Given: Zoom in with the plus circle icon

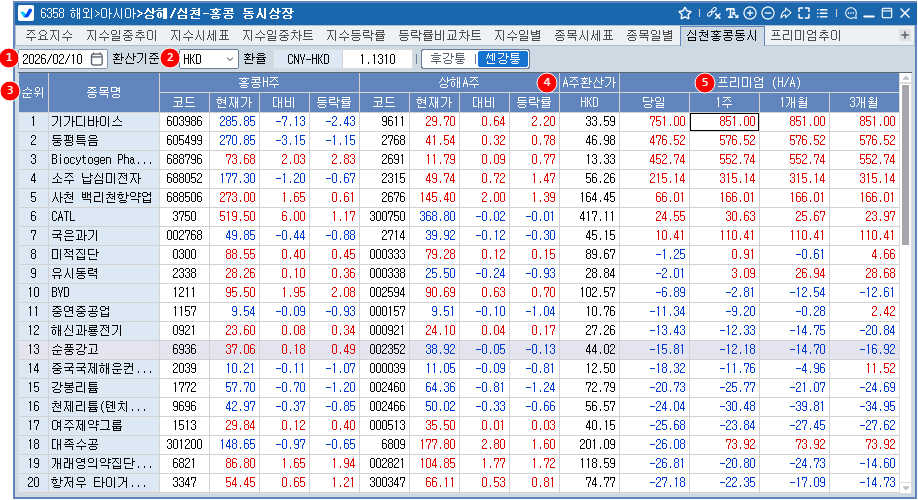Looking at the screenshot, I should 750,13.
